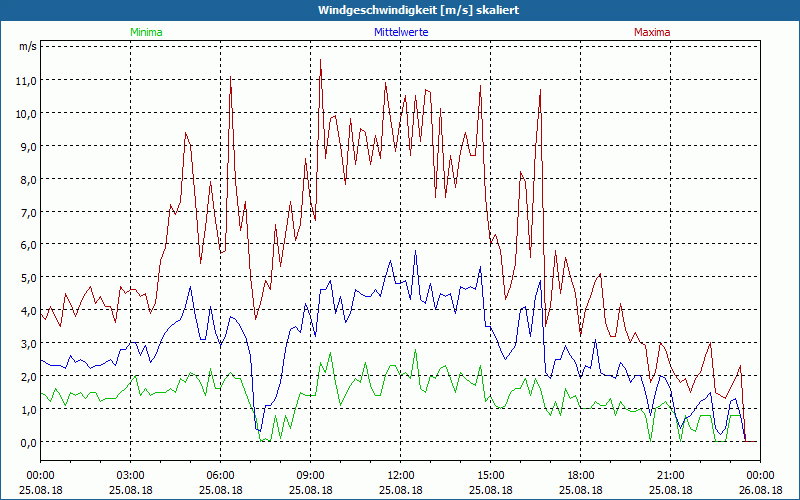The height and width of the screenshot is (500, 800).
Task: Click the red Maxima peak near 09:20
Action: click(320, 60)
